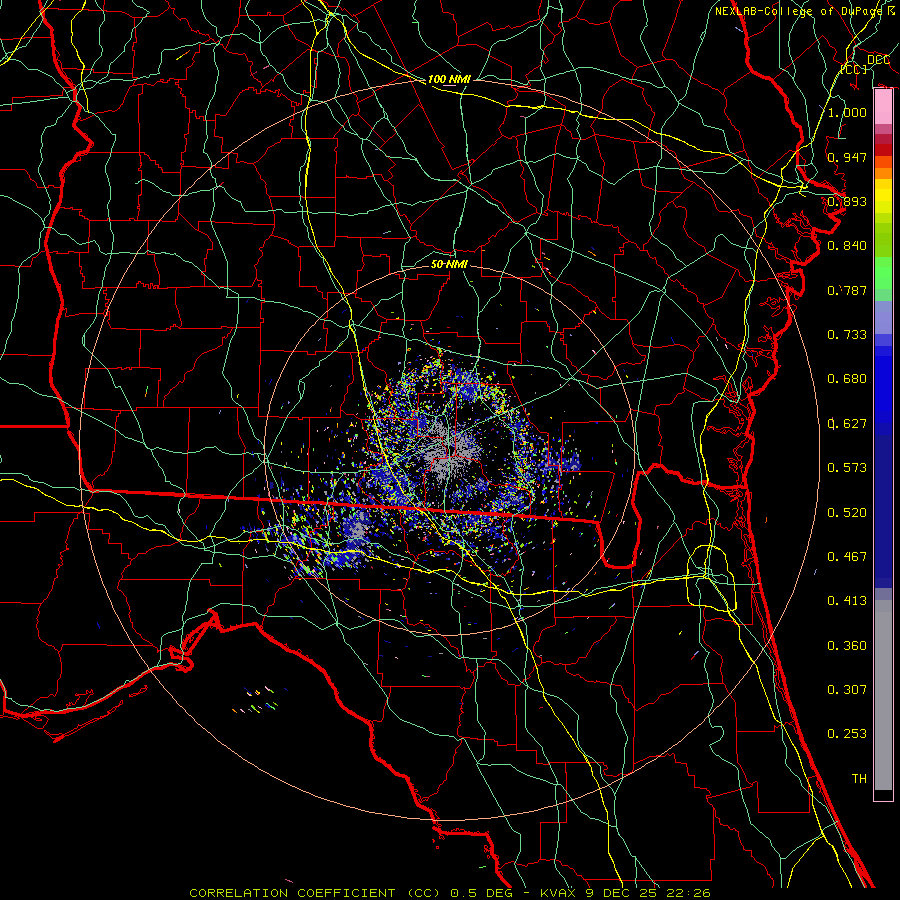
Task: Click the 1.000 scale value
Action: [847, 112]
